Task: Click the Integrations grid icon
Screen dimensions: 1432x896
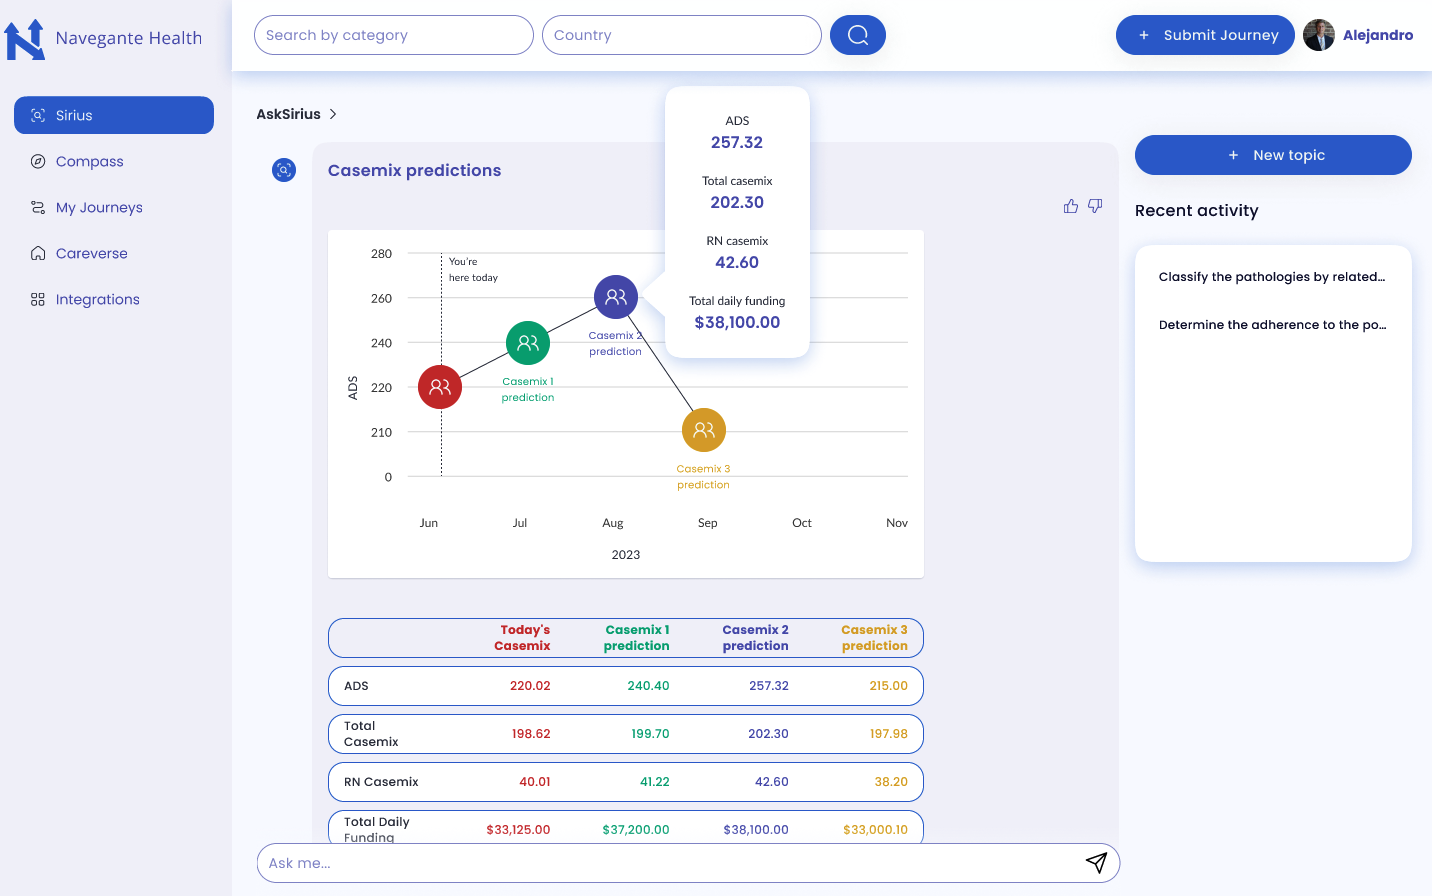Action: [38, 299]
